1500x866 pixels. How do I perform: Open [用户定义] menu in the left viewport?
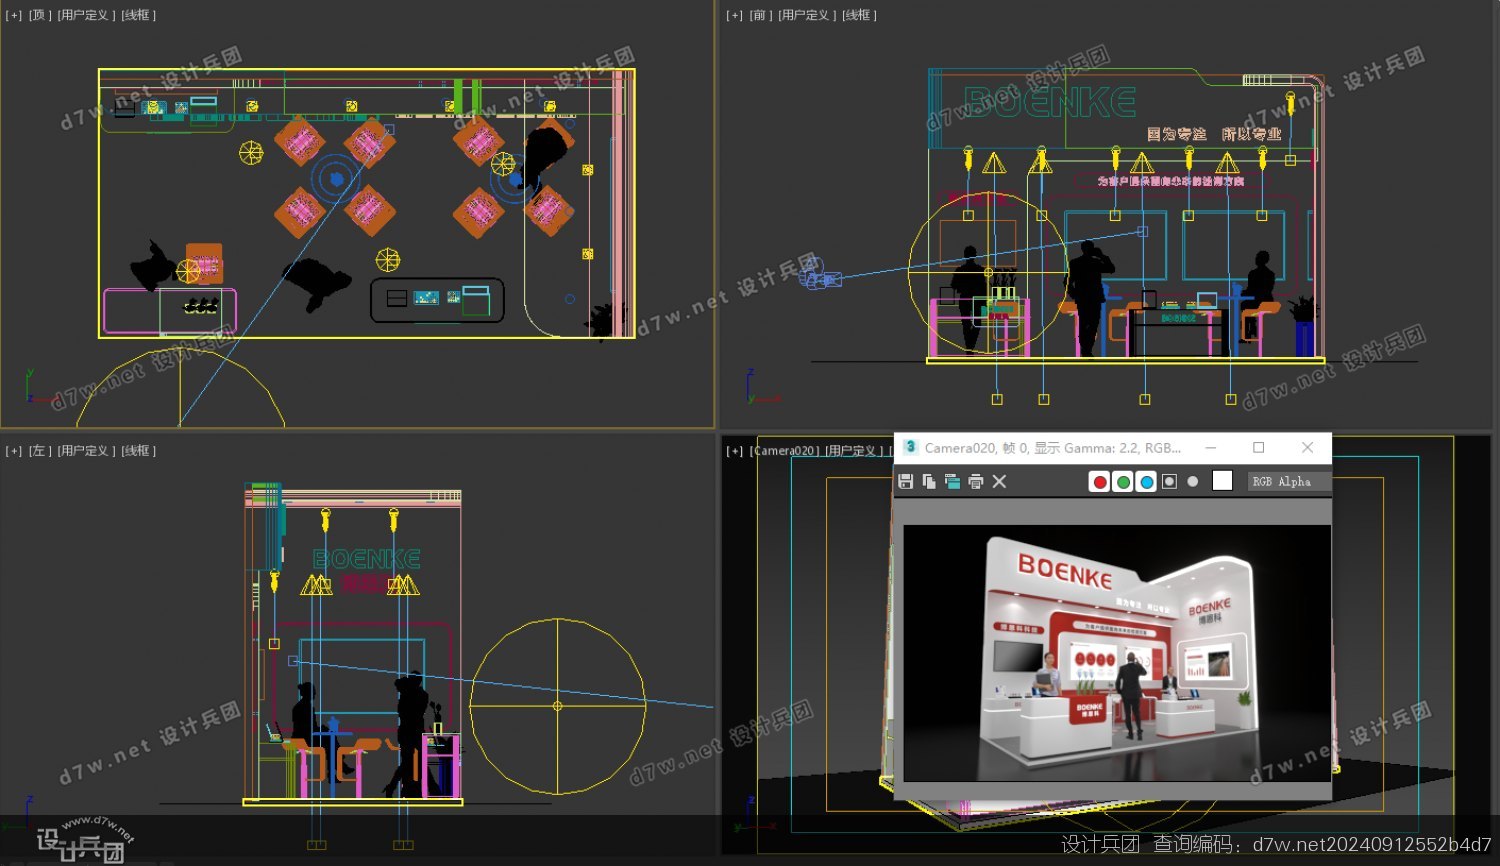pos(86,451)
